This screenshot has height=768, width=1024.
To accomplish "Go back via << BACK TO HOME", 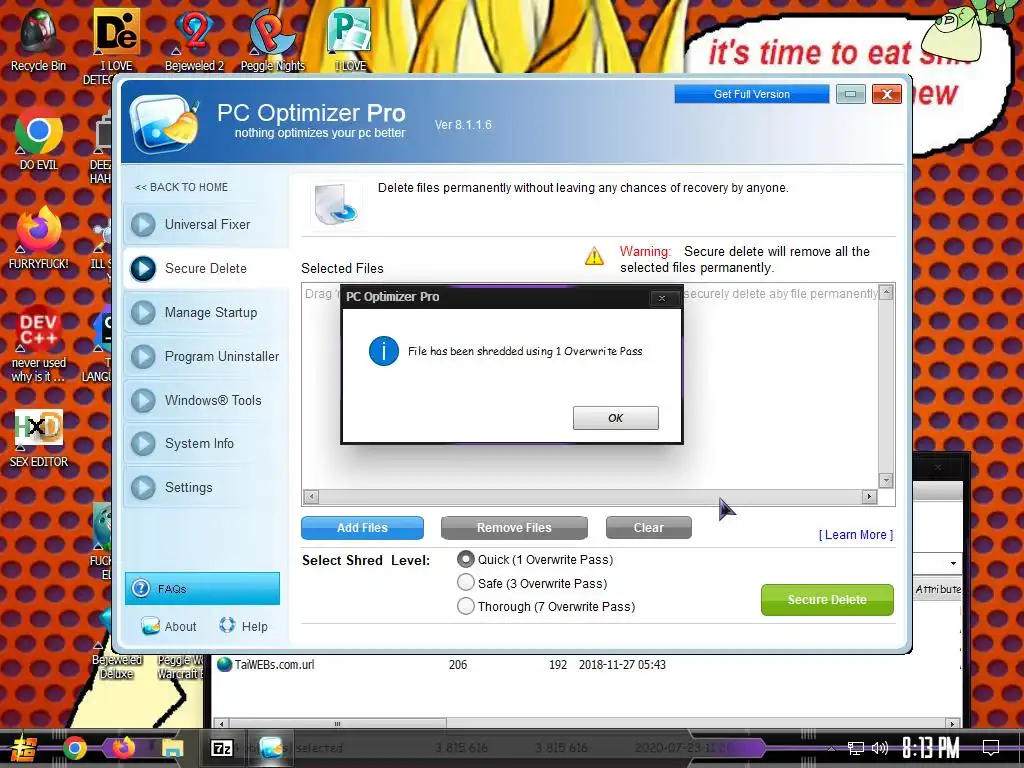I will pyautogui.click(x=182, y=187).
